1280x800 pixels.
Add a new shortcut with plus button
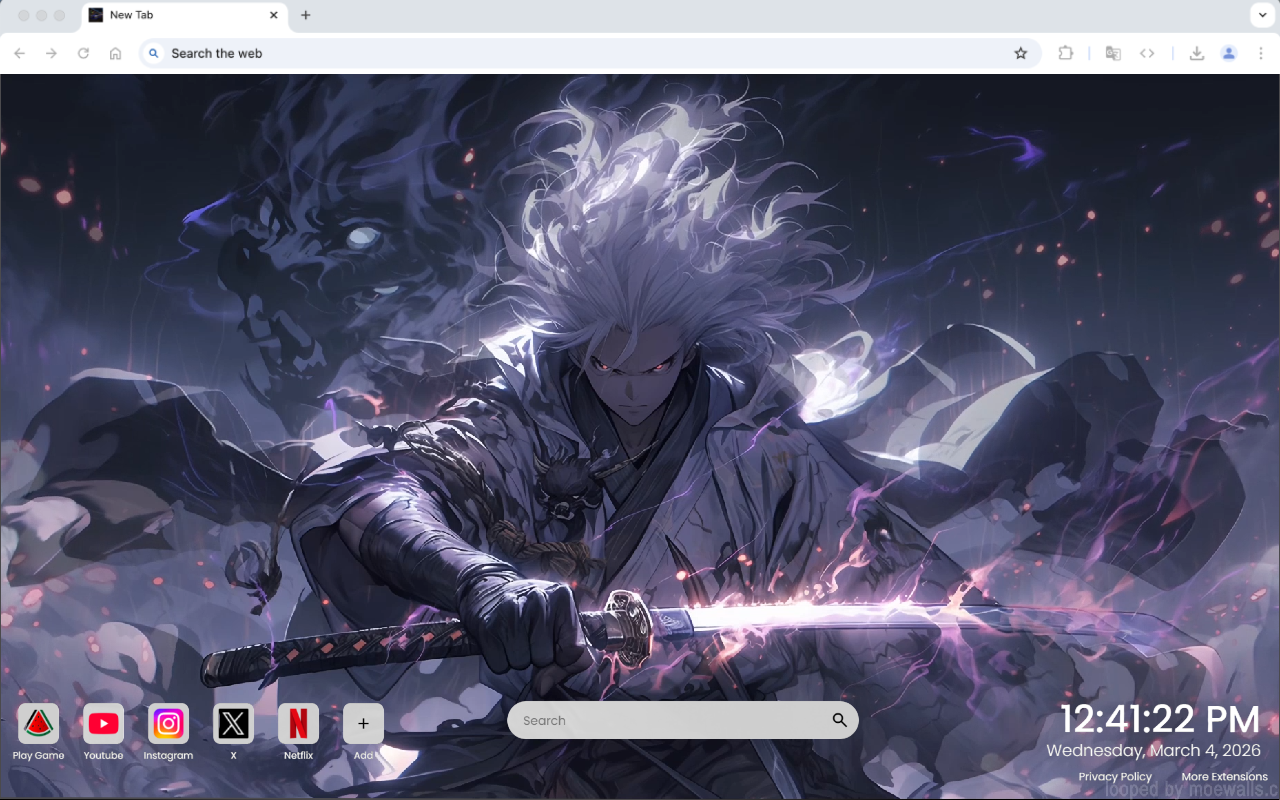363,723
